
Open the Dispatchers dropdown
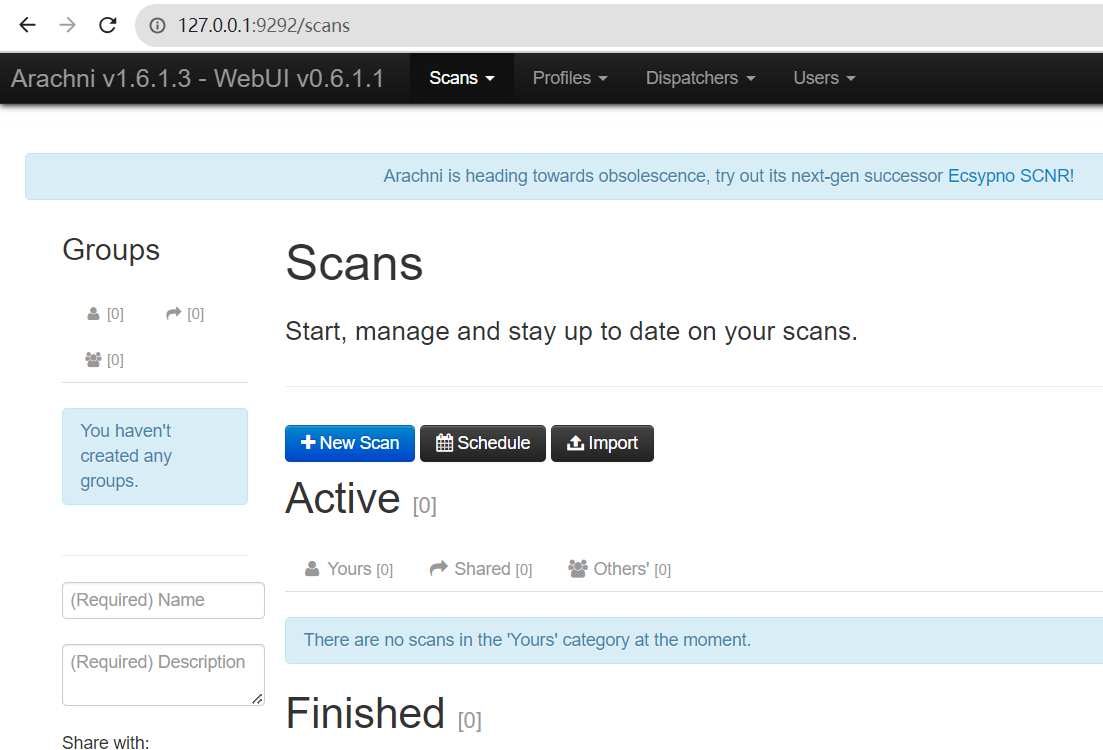[x=701, y=78]
